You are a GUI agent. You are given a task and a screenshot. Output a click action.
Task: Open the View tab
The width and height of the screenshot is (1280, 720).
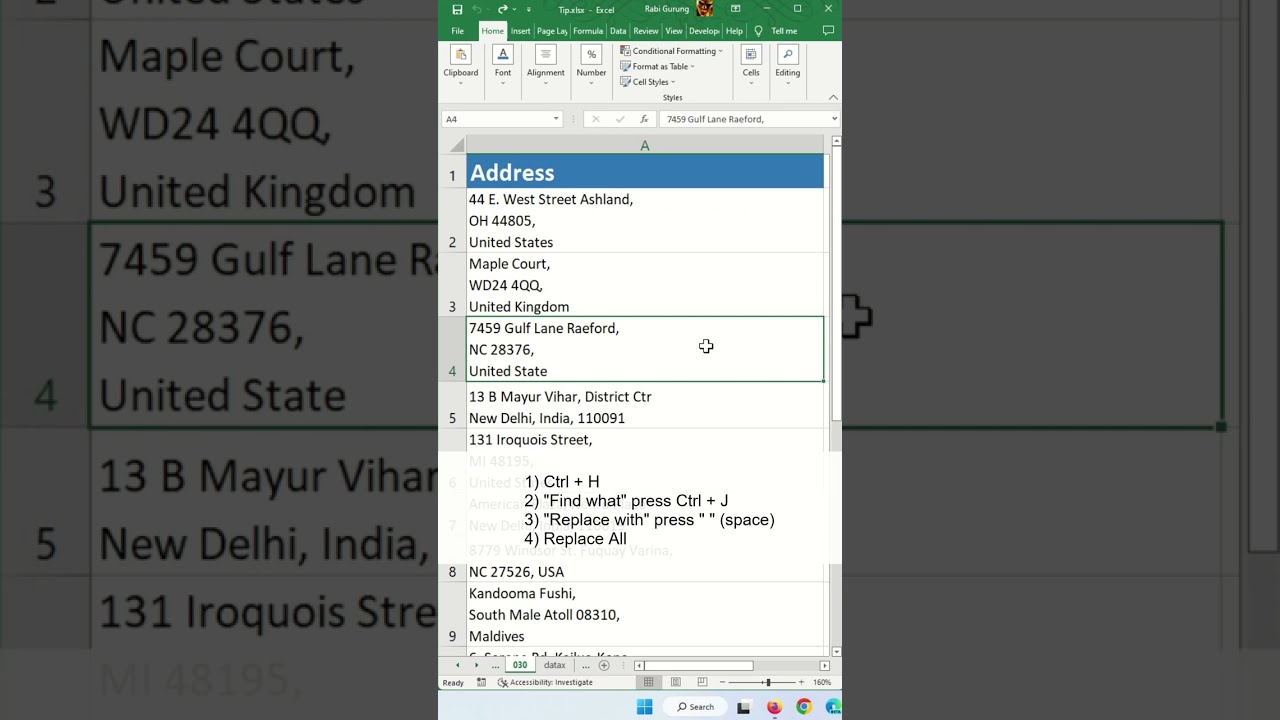[x=674, y=31]
